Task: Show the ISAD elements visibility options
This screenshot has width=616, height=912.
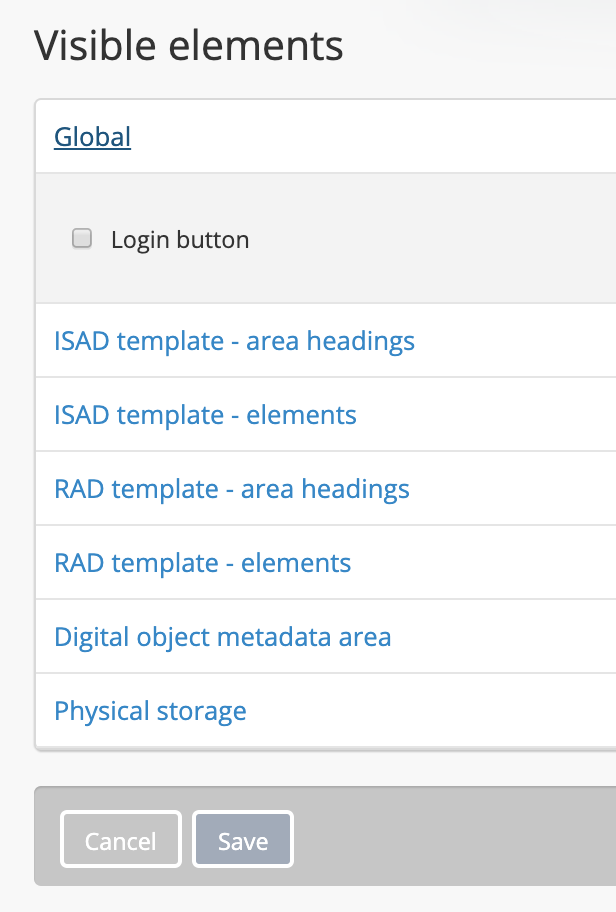Action: coord(205,415)
